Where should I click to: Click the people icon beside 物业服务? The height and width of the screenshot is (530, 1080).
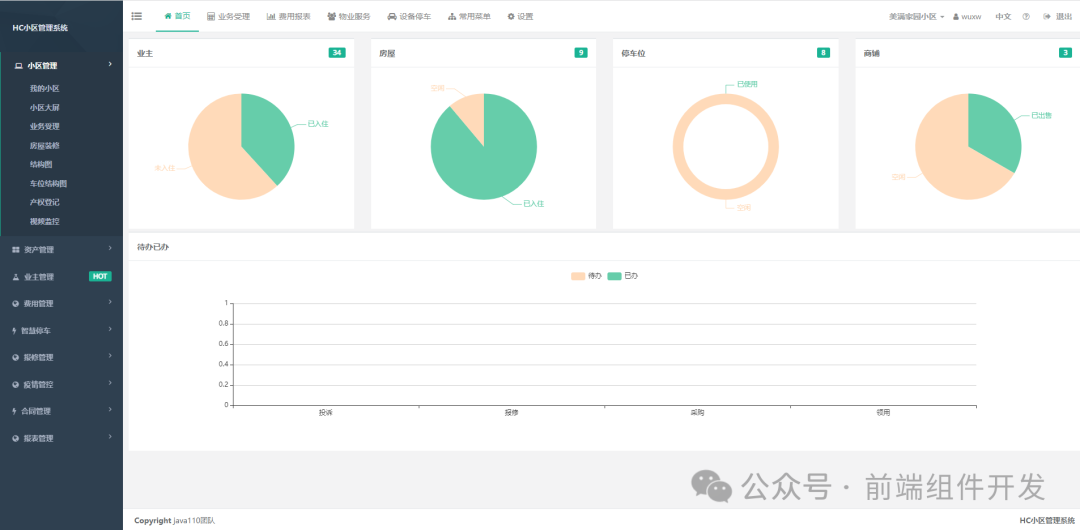(331, 17)
